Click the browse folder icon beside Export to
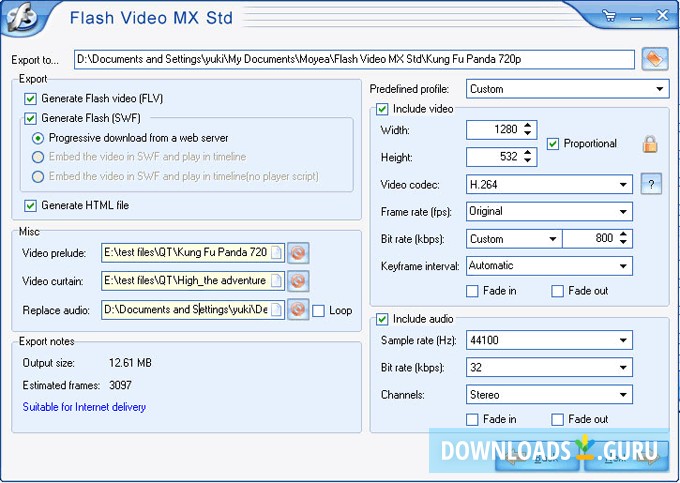This screenshot has width=680, height=483. pos(655,59)
